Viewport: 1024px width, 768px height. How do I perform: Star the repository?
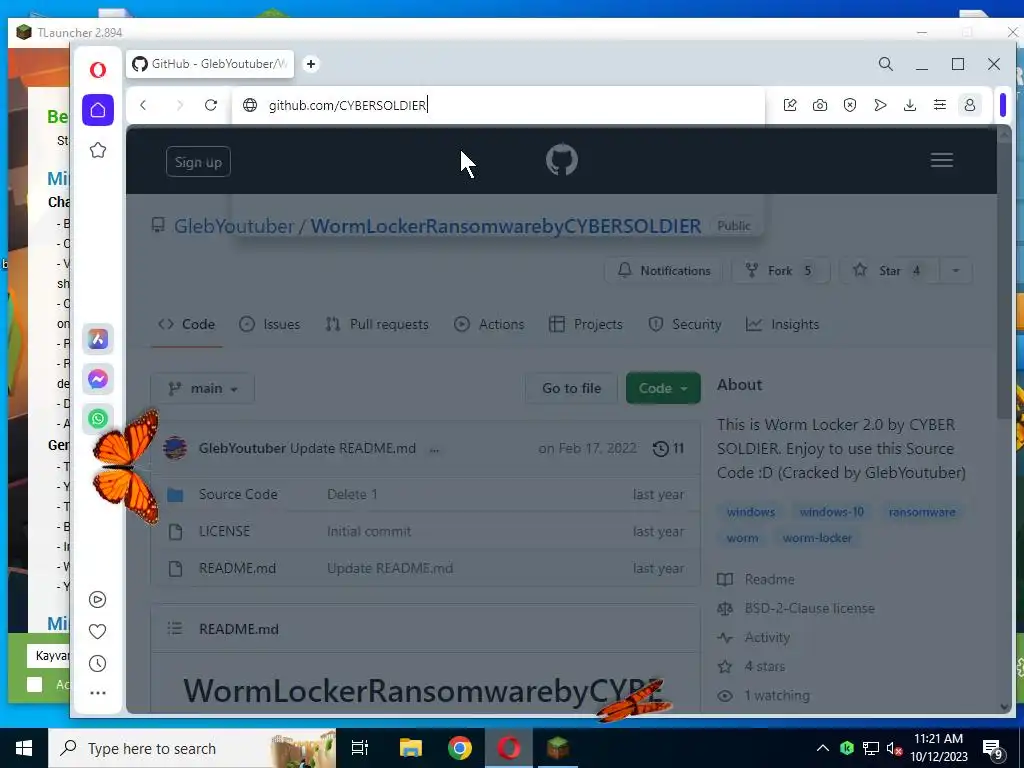click(x=889, y=270)
